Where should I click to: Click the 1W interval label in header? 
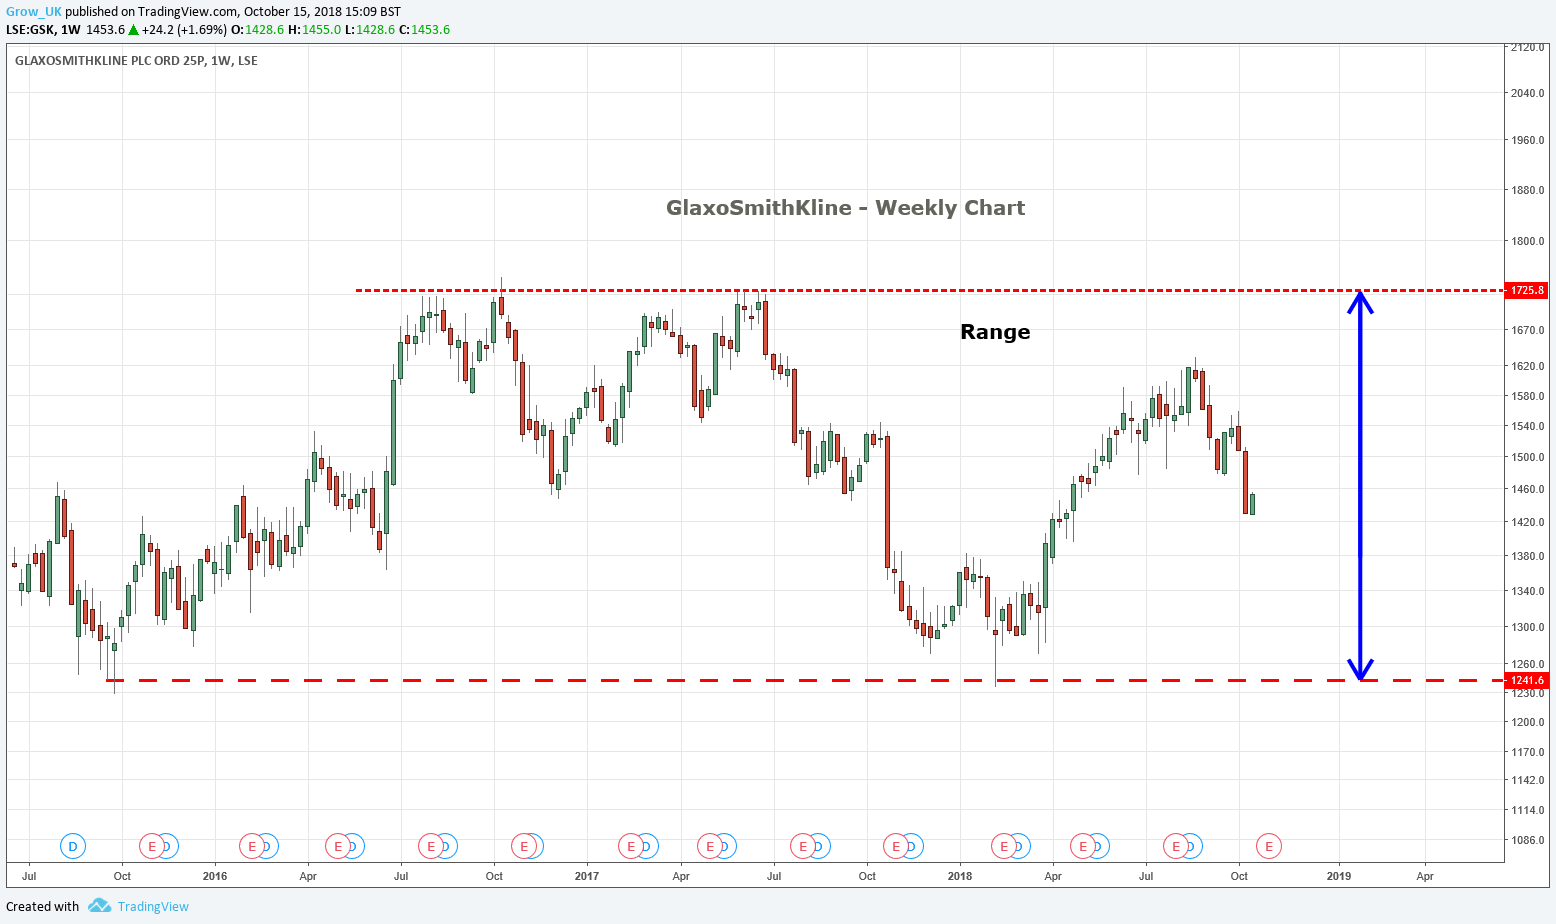pyautogui.click(x=70, y=30)
